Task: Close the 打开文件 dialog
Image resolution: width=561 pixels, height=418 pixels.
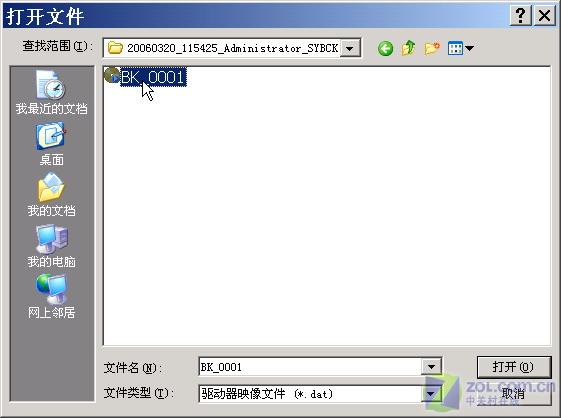Action: click(x=545, y=16)
